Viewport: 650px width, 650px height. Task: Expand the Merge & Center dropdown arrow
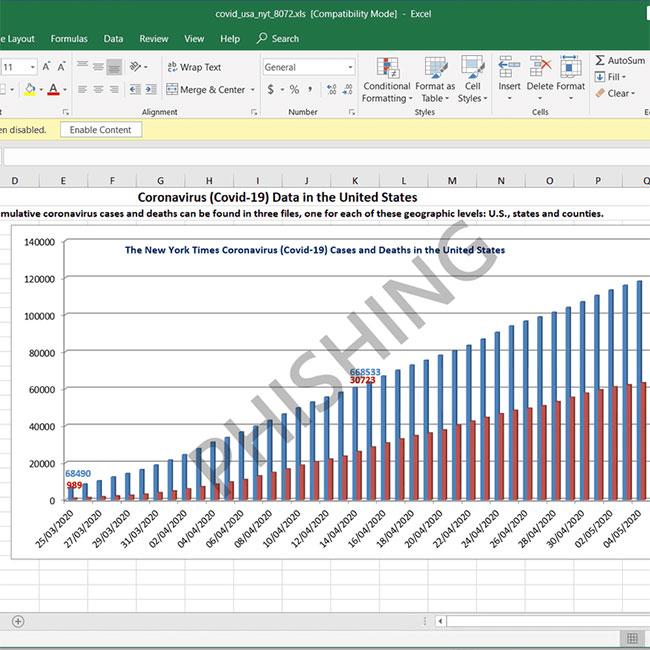coord(252,90)
